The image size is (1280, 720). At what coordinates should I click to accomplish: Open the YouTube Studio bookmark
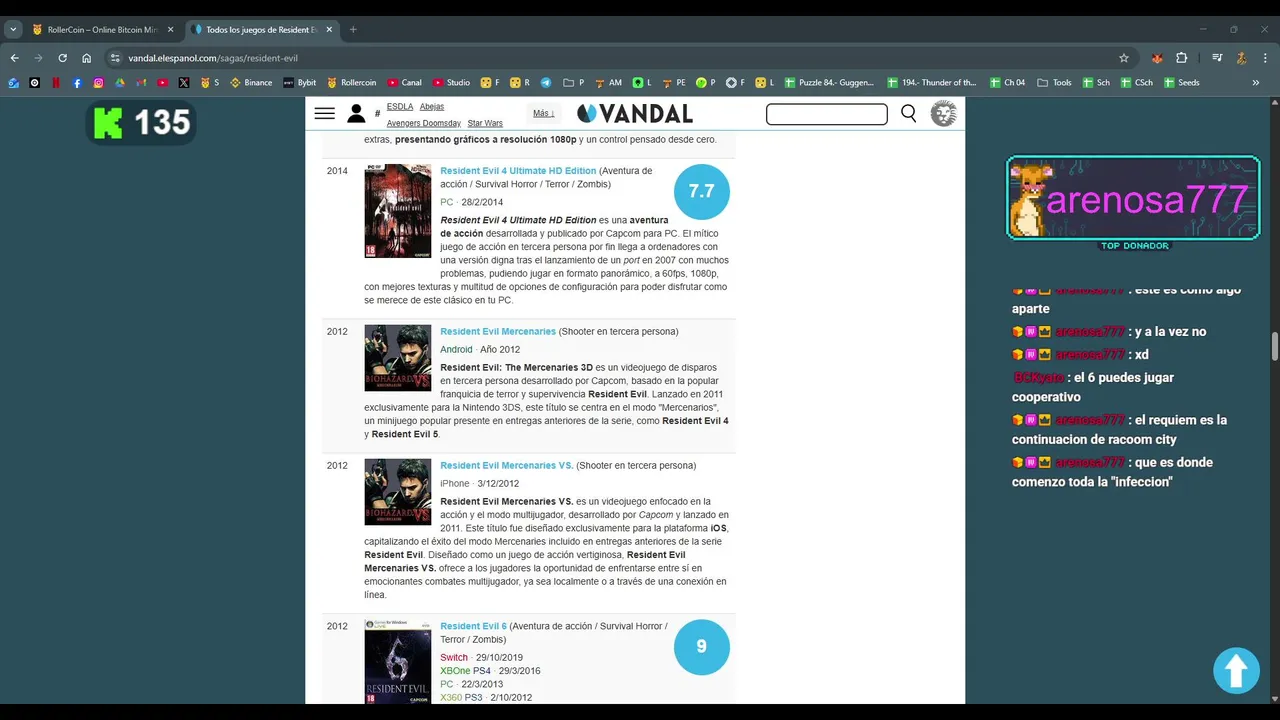coord(451,83)
